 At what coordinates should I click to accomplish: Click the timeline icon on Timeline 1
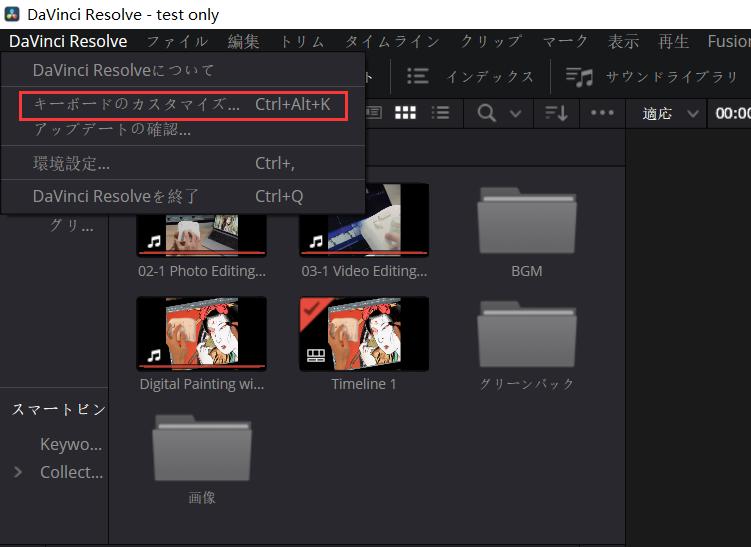coord(316,355)
